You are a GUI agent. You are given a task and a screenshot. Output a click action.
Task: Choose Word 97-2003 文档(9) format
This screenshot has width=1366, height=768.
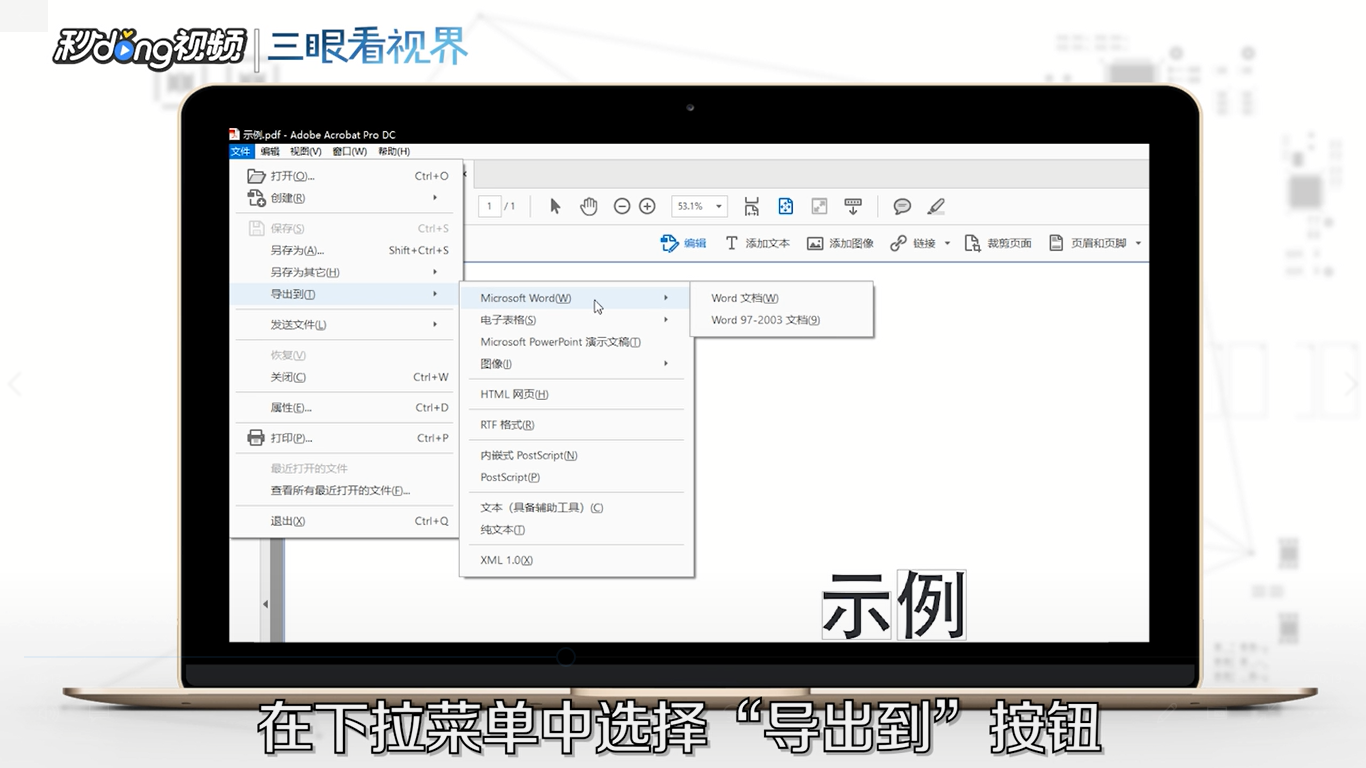point(782,320)
